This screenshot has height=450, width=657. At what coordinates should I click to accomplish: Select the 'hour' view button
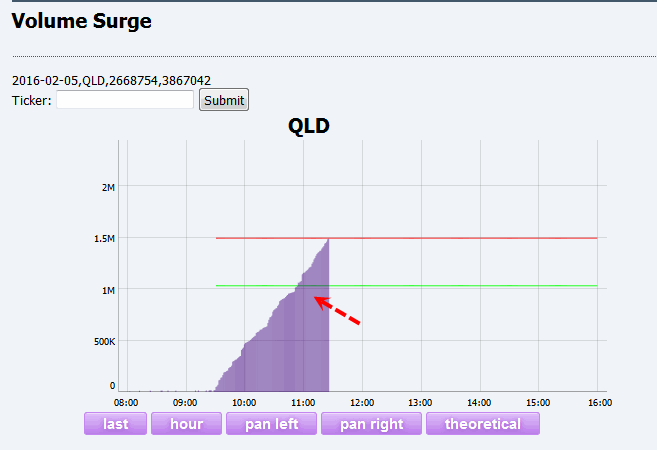pyautogui.click(x=186, y=424)
